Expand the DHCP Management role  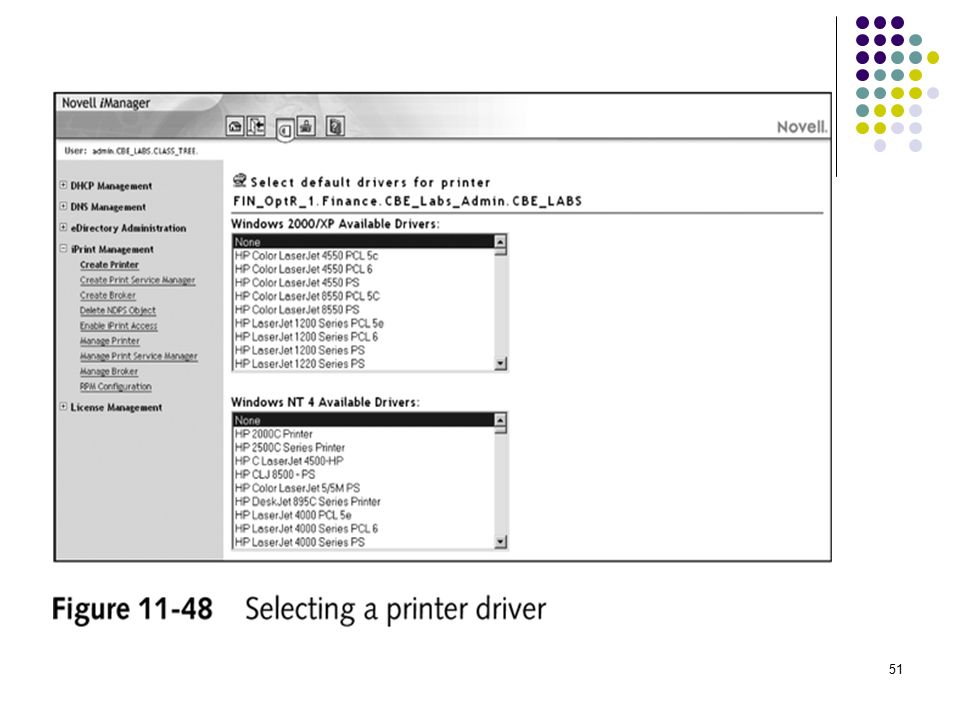[x=63, y=185]
